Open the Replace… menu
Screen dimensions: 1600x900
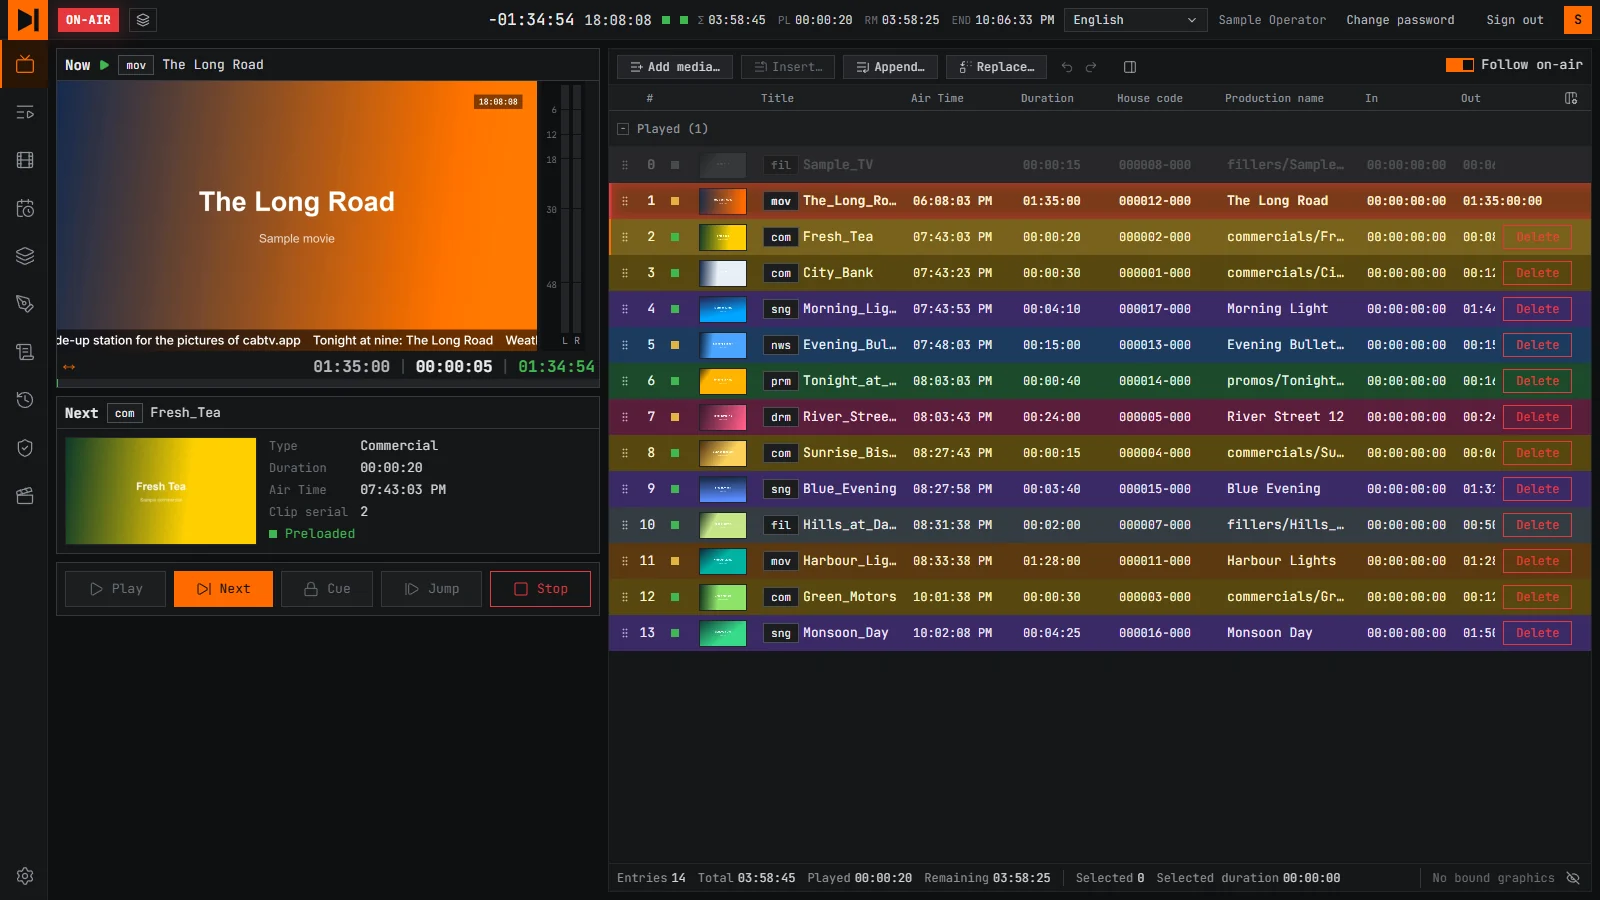tap(996, 67)
